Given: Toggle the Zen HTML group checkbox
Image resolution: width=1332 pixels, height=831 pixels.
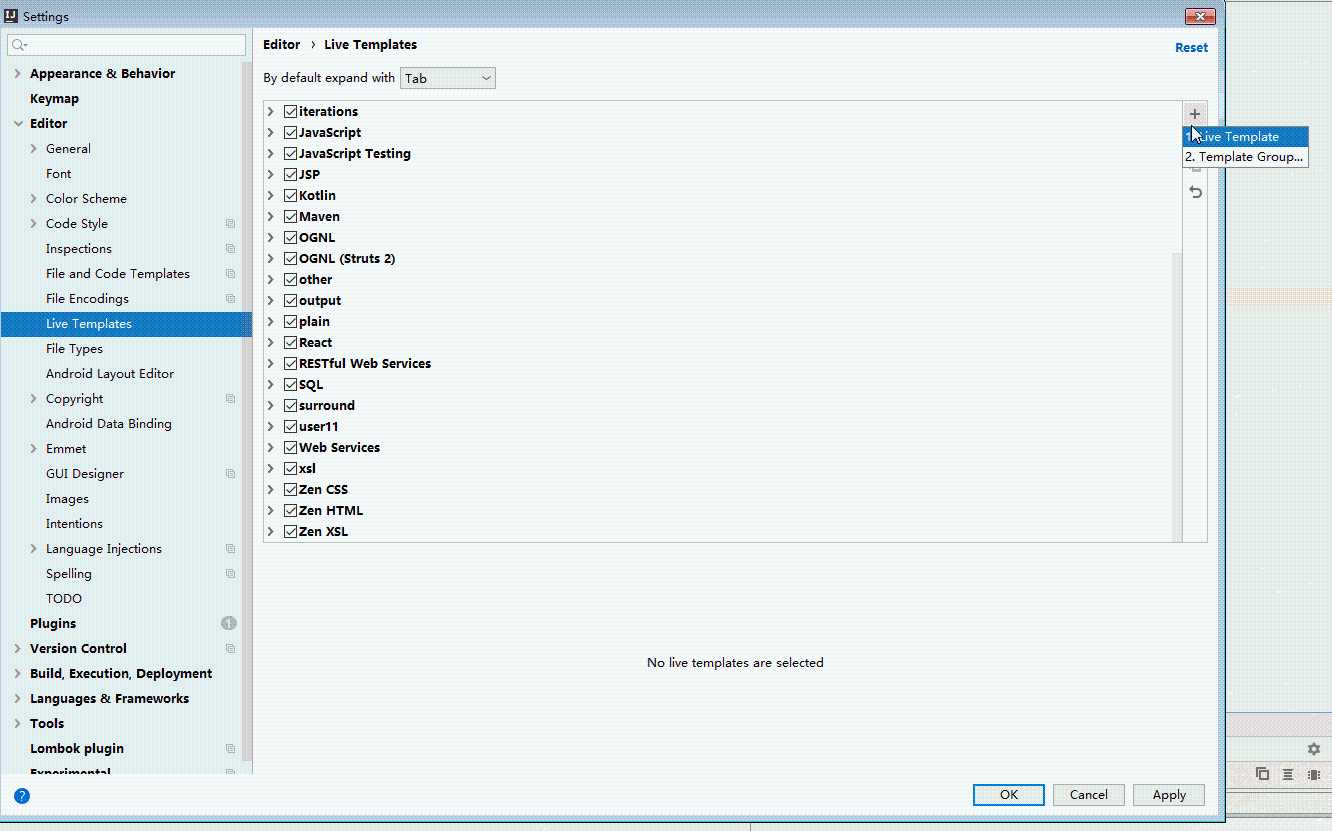Looking at the screenshot, I should coord(290,510).
